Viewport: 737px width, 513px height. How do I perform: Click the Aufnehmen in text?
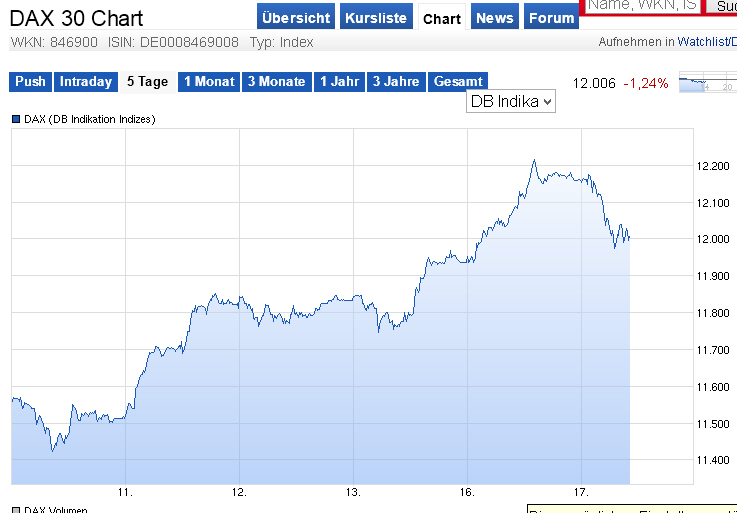(636, 42)
